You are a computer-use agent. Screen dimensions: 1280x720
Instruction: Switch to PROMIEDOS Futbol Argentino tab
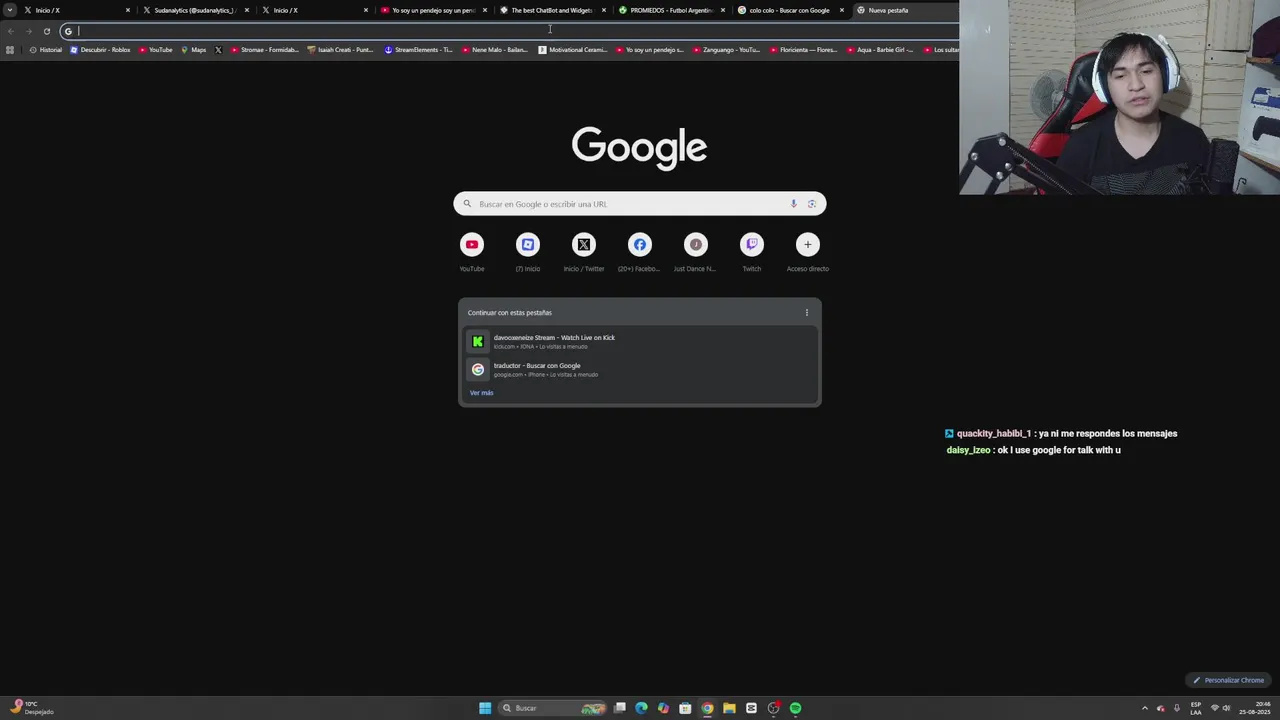click(x=671, y=10)
